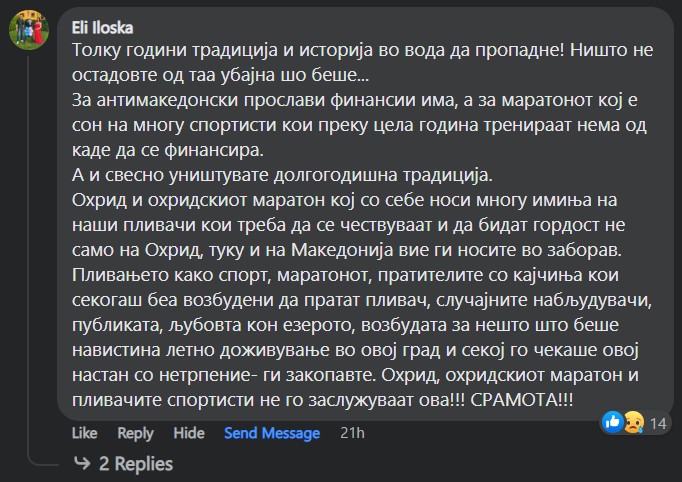Like Eli Iloska's comment
Image resolution: width=682 pixels, height=482 pixels.
pos(84,433)
